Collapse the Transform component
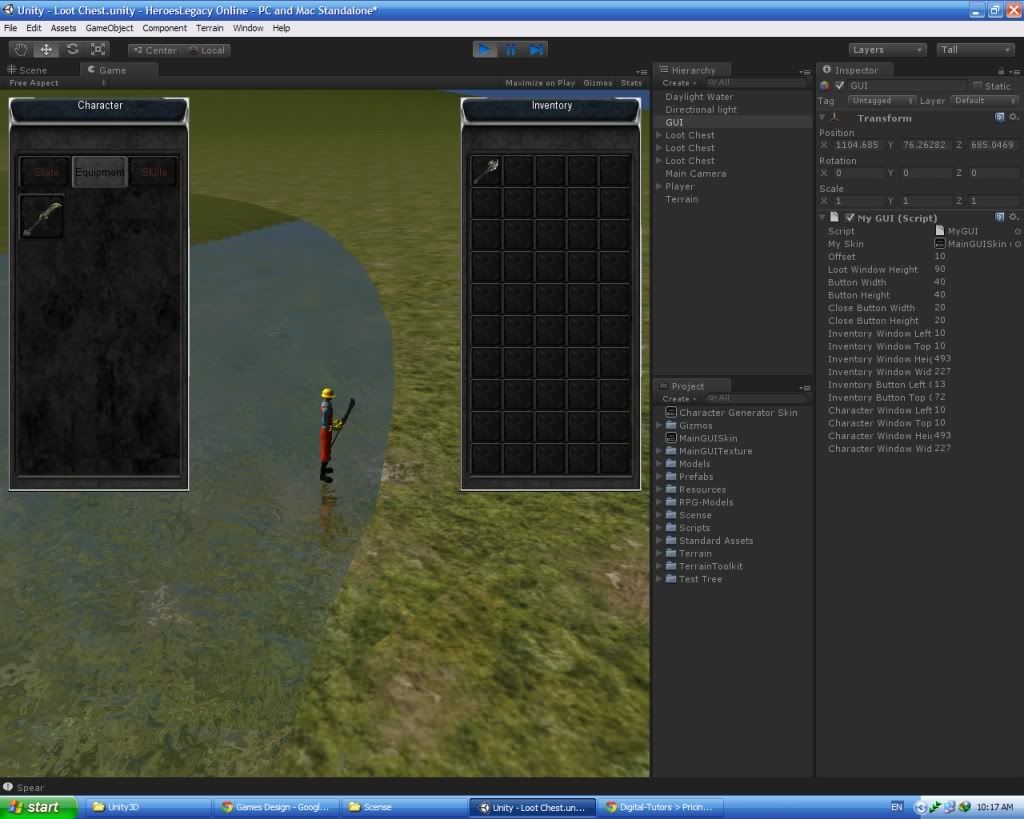This screenshot has height=819, width=1024. (822, 118)
